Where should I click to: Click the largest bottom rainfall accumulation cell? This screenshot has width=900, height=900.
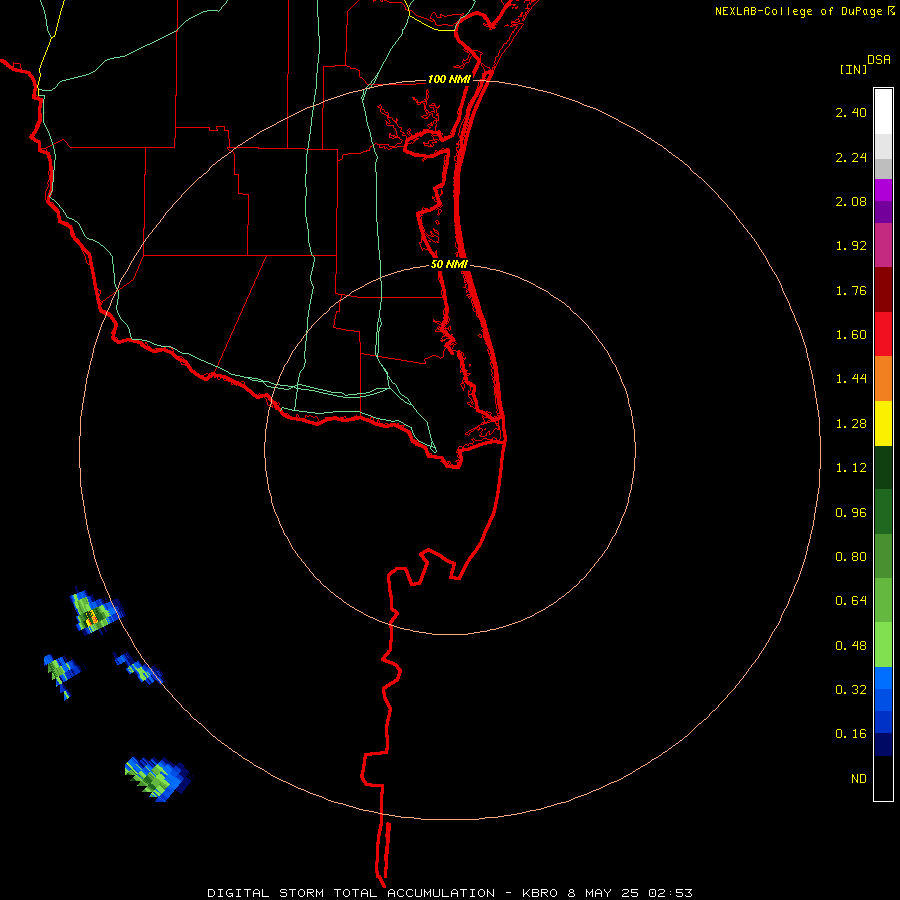158,779
